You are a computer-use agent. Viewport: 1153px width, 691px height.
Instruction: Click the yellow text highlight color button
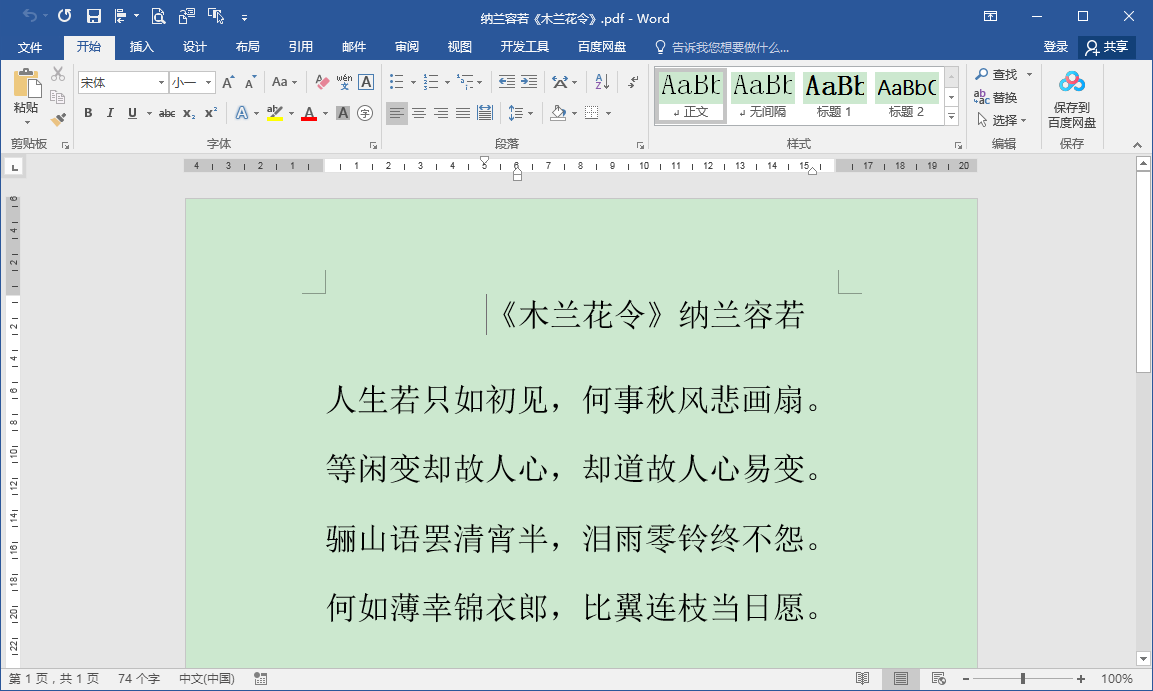(x=275, y=113)
